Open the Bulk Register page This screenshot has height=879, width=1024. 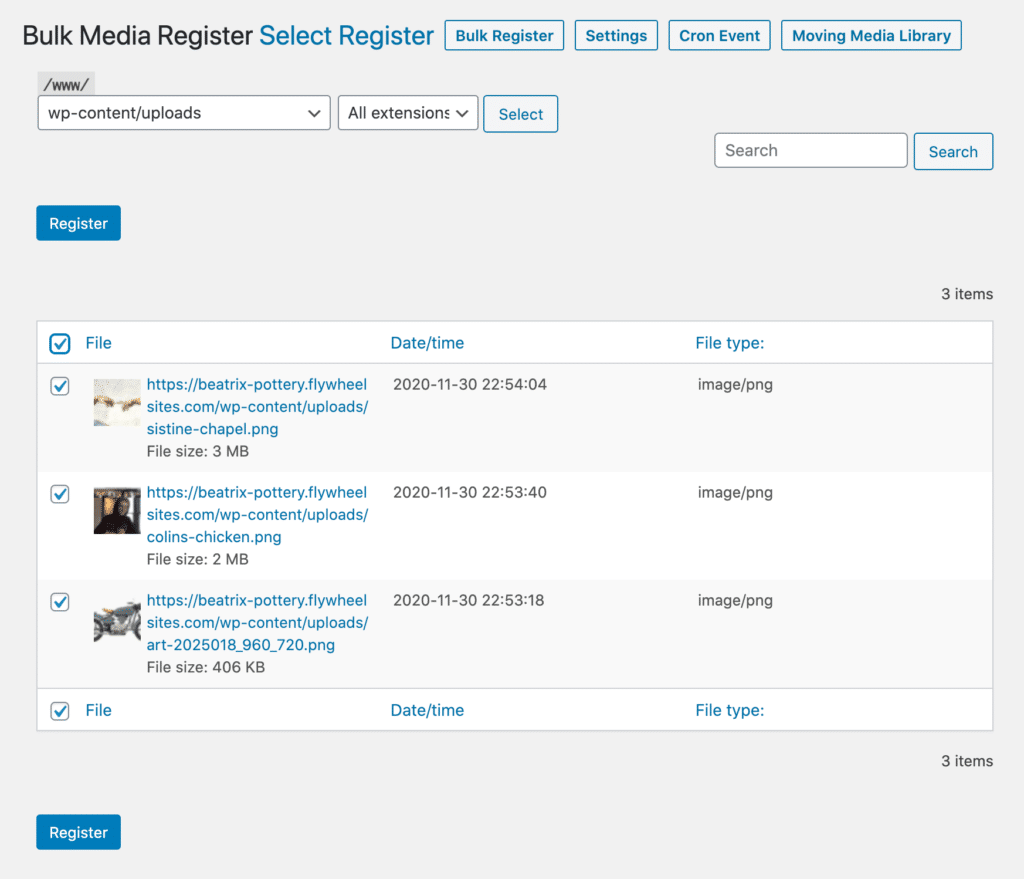[504, 35]
